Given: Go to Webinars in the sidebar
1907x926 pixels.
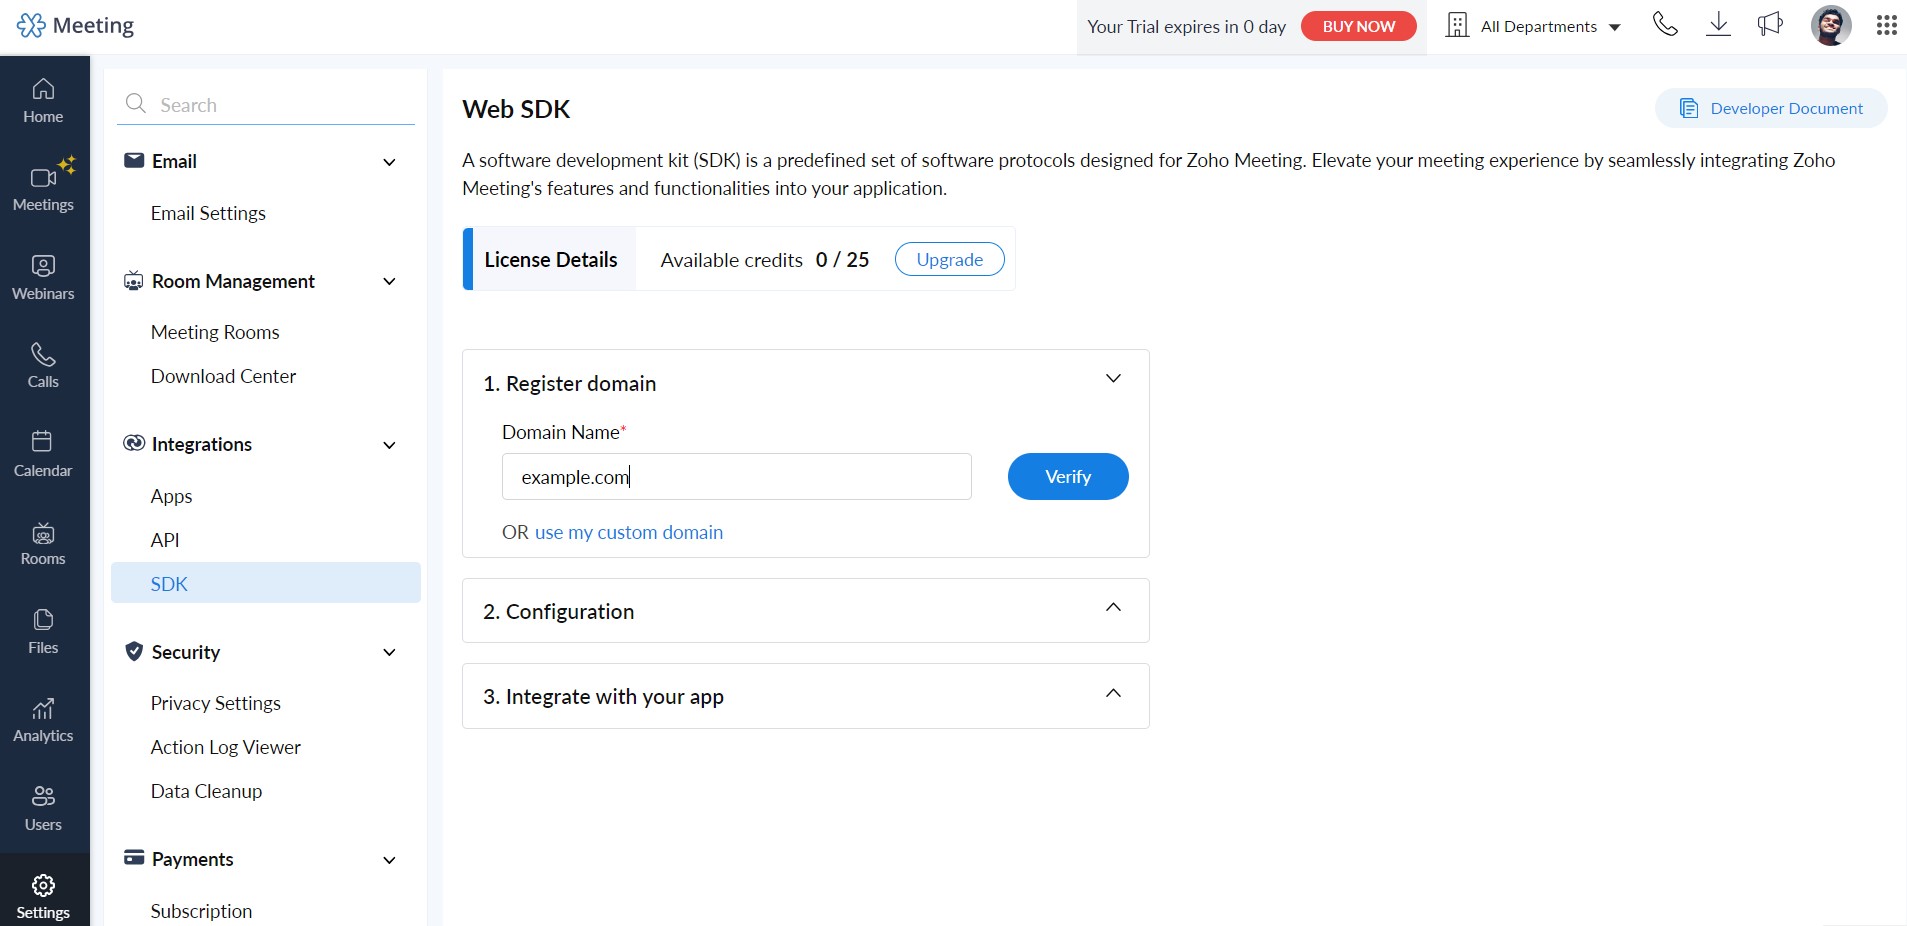Looking at the screenshot, I should (x=43, y=277).
